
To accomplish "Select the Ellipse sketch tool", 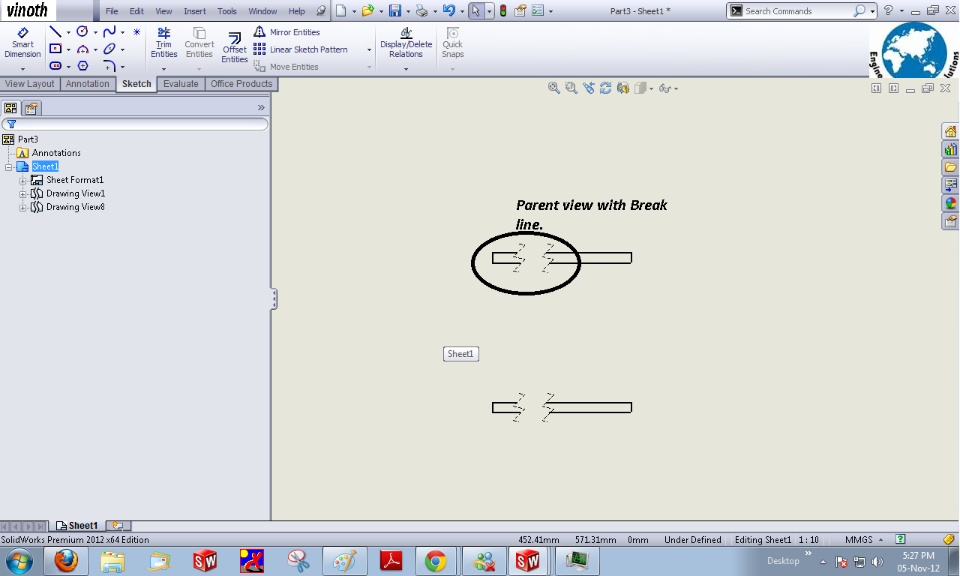I will pyautogui.click(x=110, y=49).
